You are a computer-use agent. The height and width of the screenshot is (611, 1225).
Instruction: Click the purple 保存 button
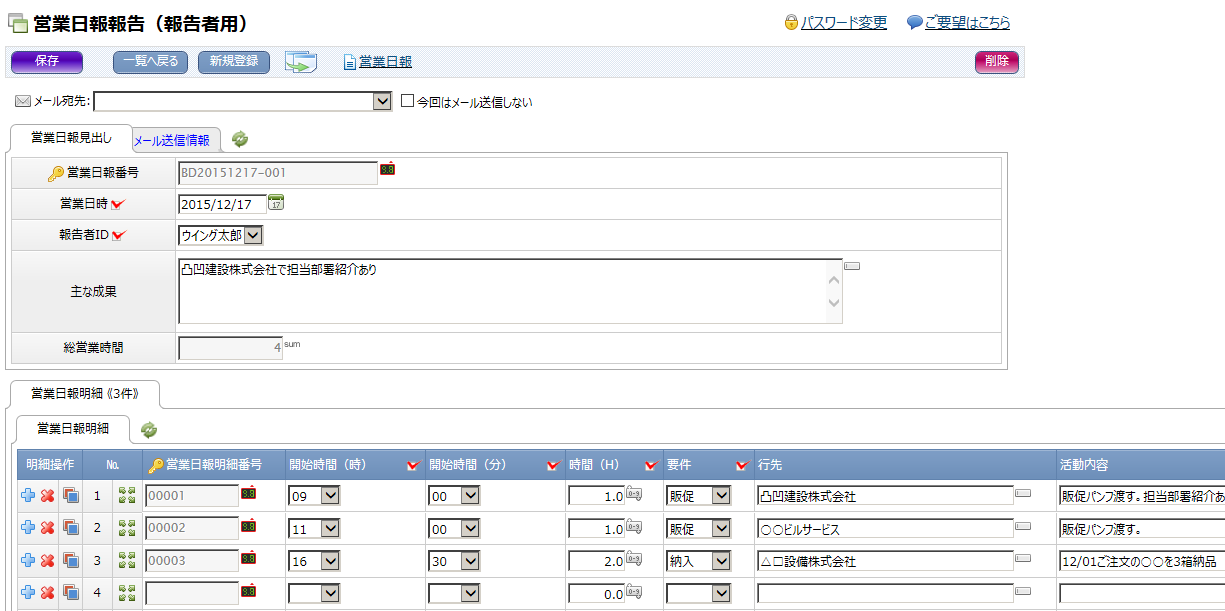[x=47, y=62]
